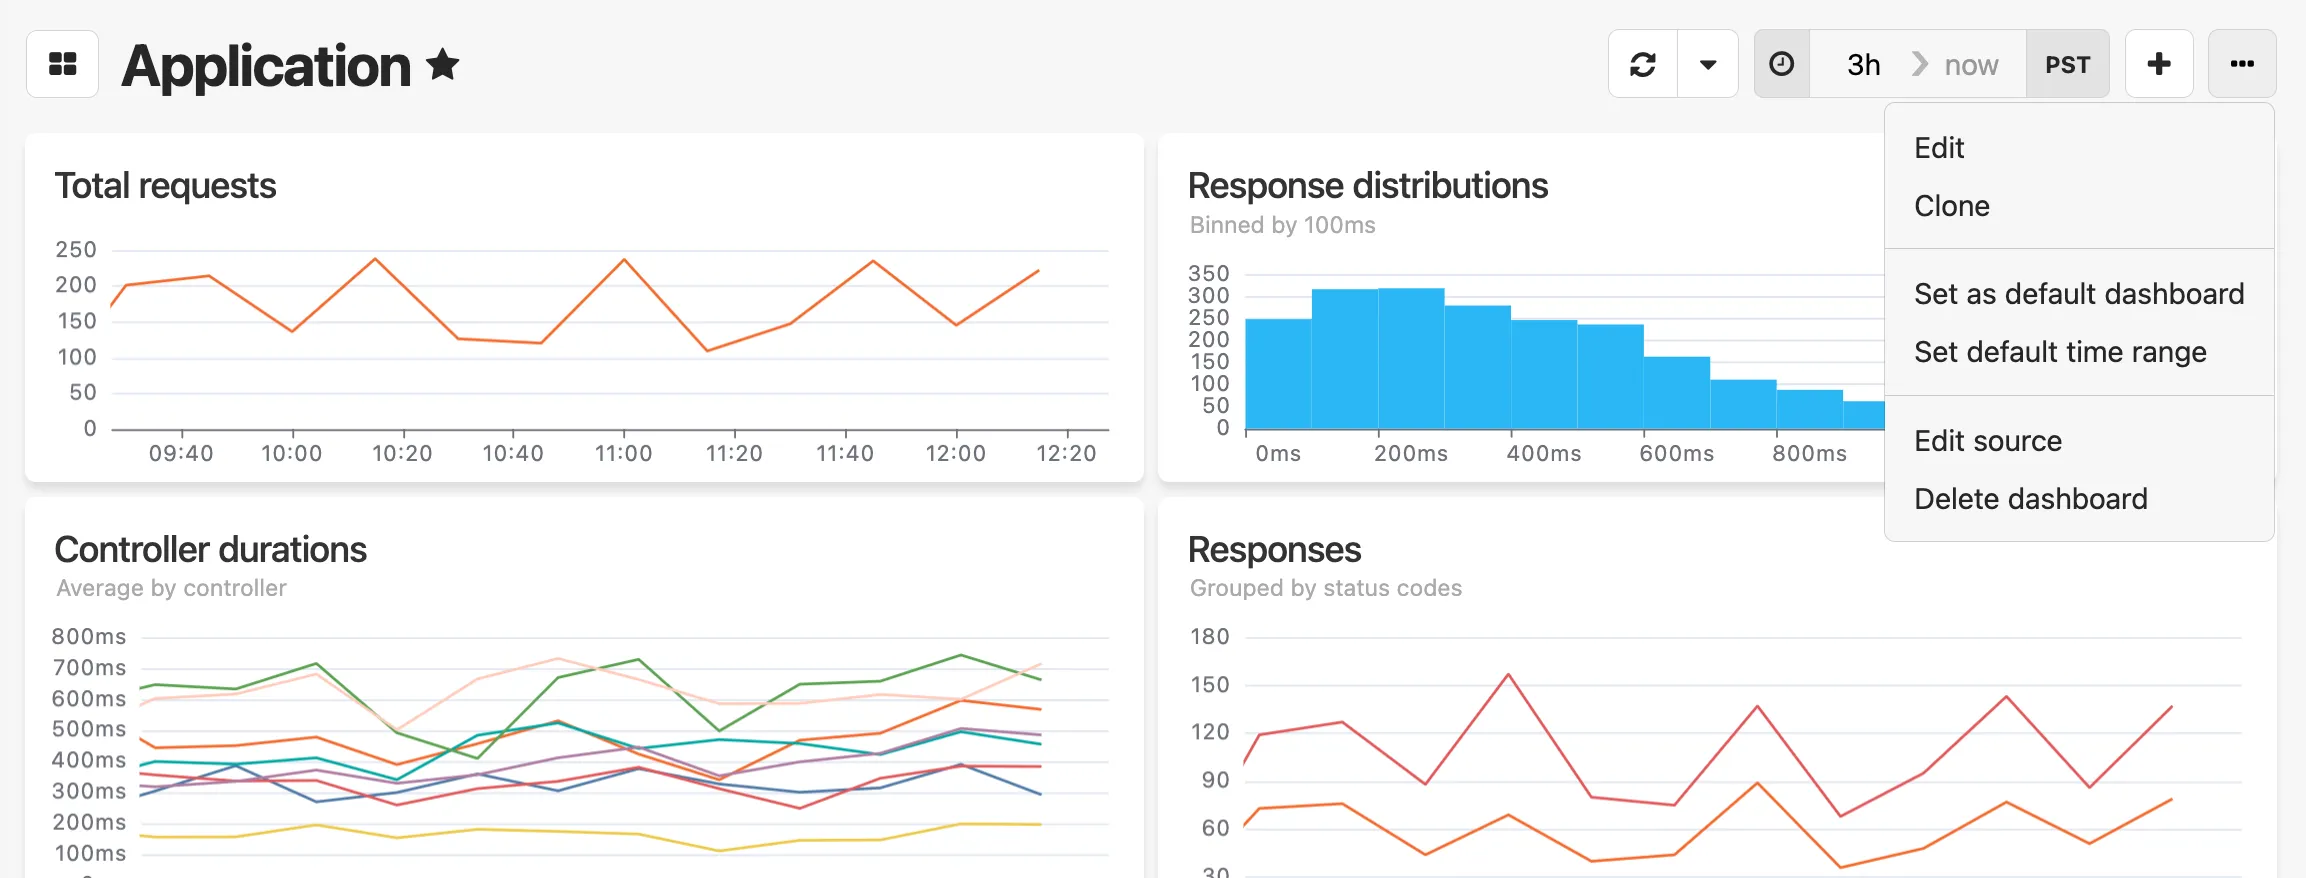Expand the refresh interval dropdown arrow
Image resolution: width=2306 pixels, height=878 pixels.
click(1708, 64)
